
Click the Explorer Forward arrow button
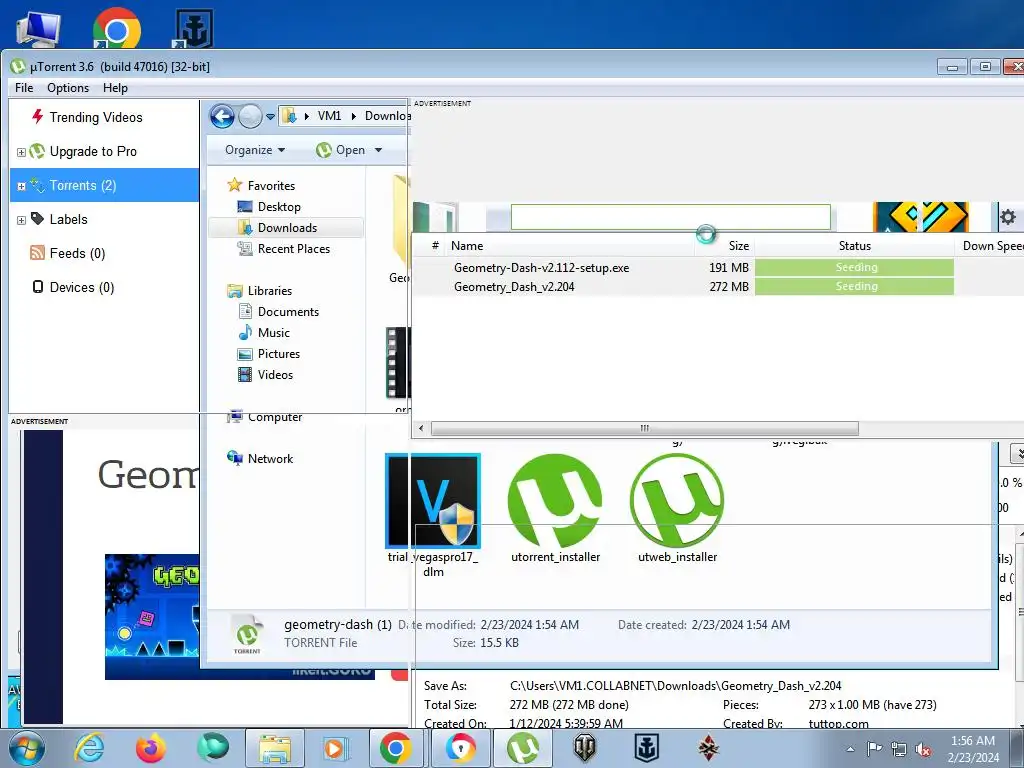coord(249,117)
